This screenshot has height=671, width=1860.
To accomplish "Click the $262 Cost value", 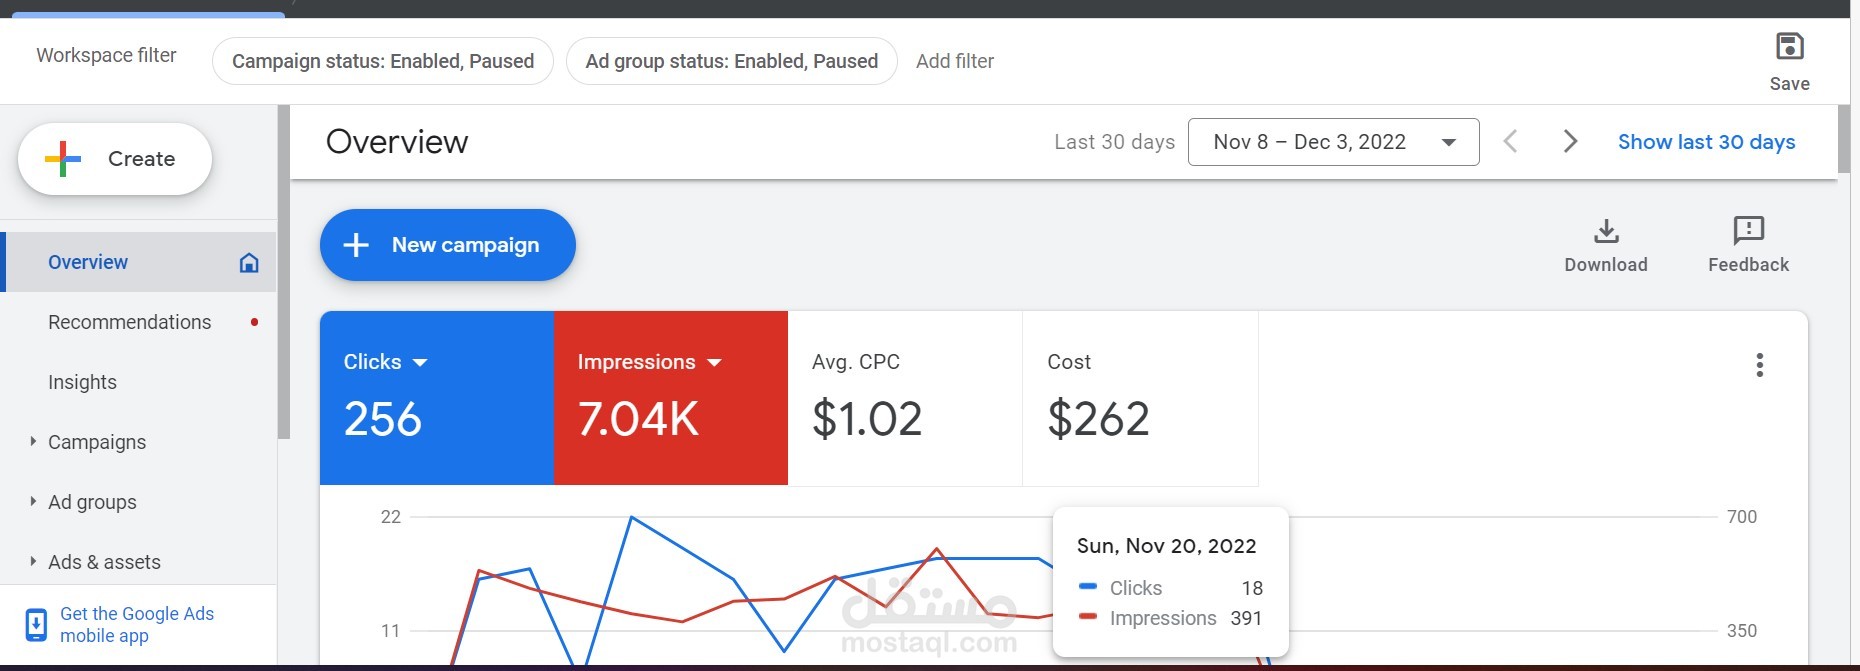I will tap(1098, 419).
